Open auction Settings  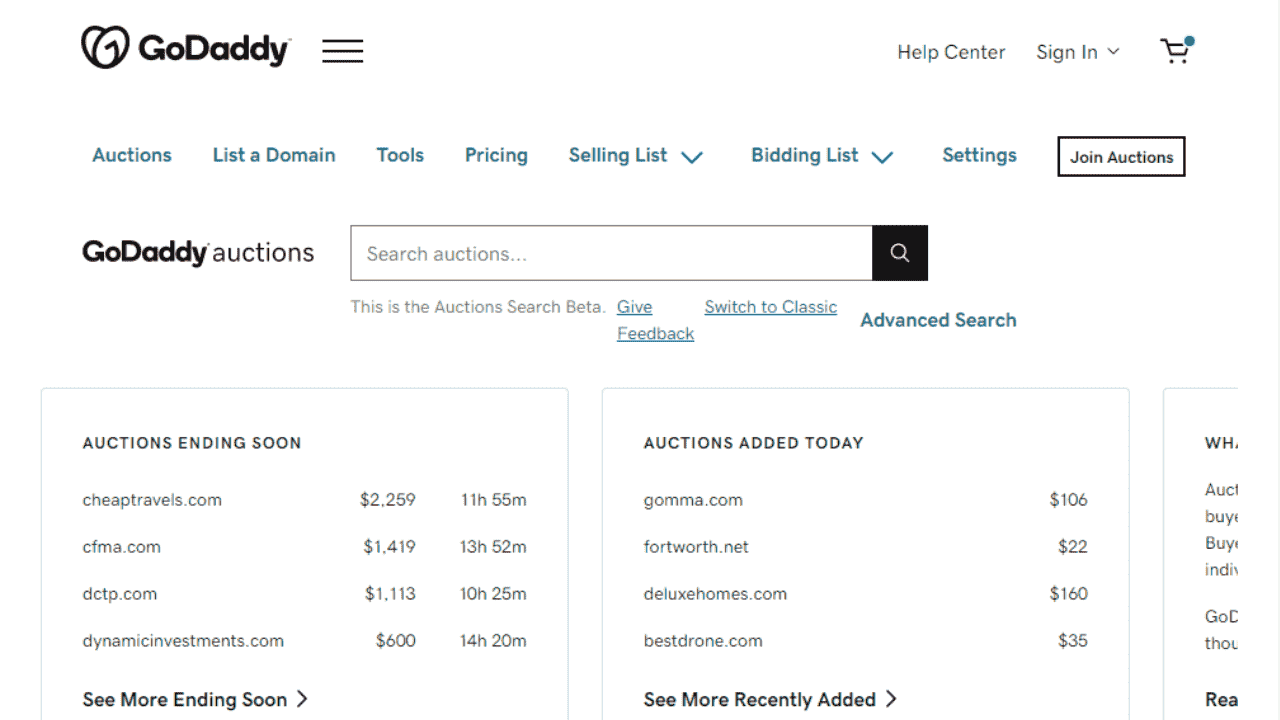click(x=979, y=155)
